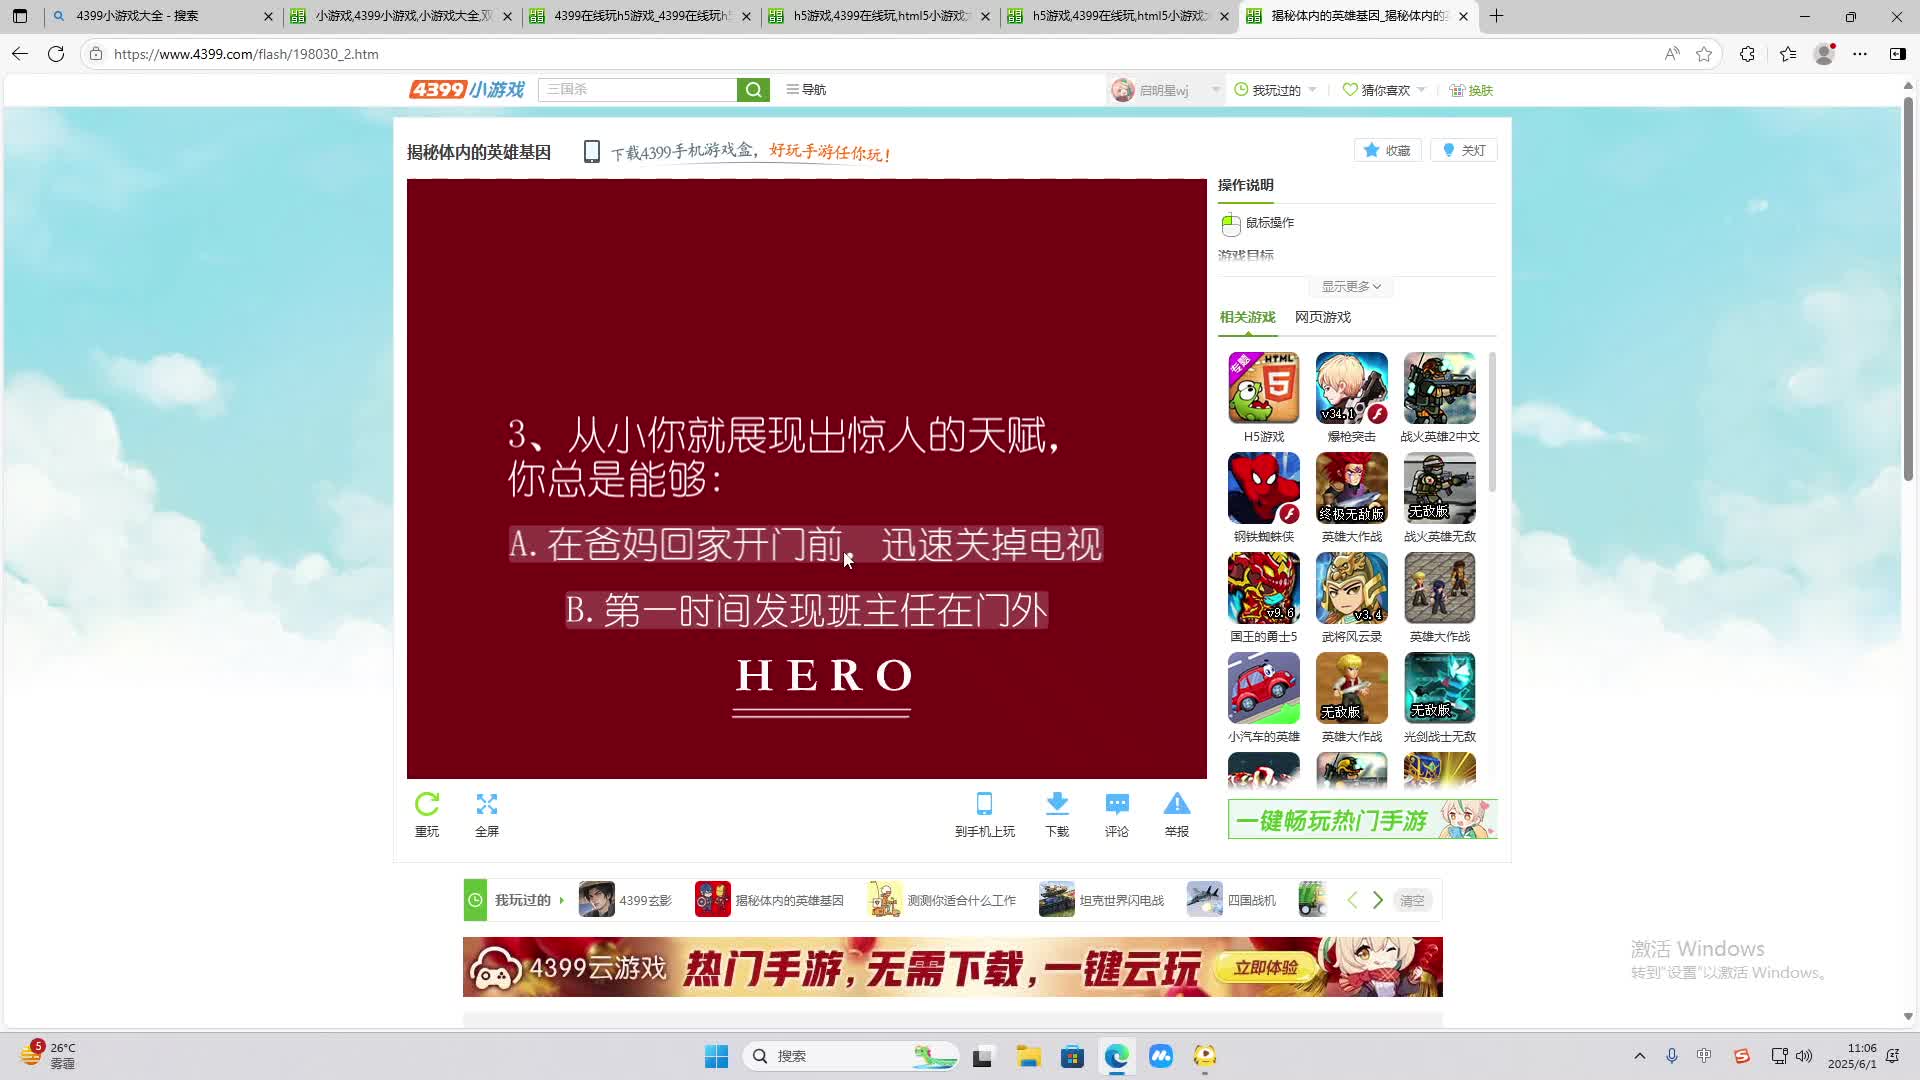Select answer A about turning off TV
Screen dimensions: 1920x1080
tap(805, 545)
